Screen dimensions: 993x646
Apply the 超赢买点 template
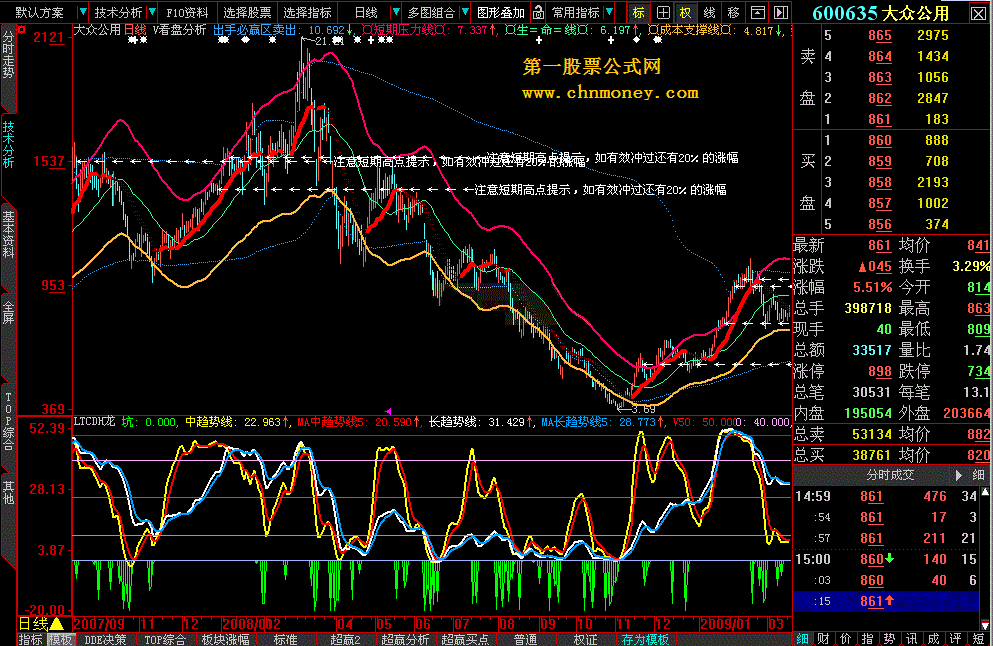pos(465,640)
